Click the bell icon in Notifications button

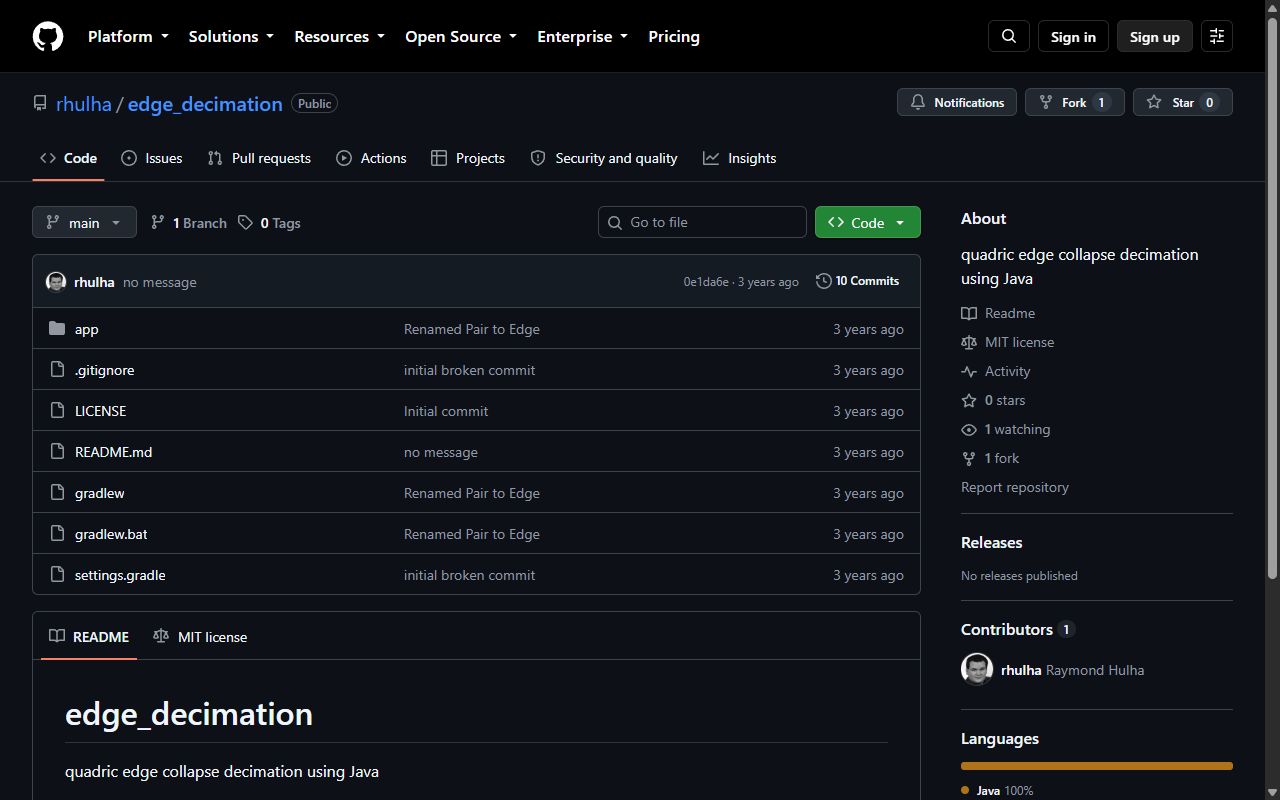[x=918, y=102]
